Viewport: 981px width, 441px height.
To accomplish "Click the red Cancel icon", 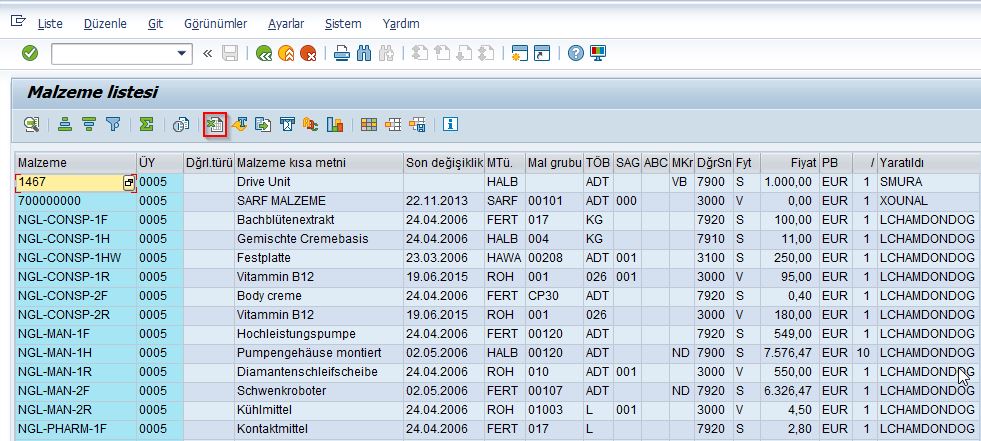I will (308, 53).
